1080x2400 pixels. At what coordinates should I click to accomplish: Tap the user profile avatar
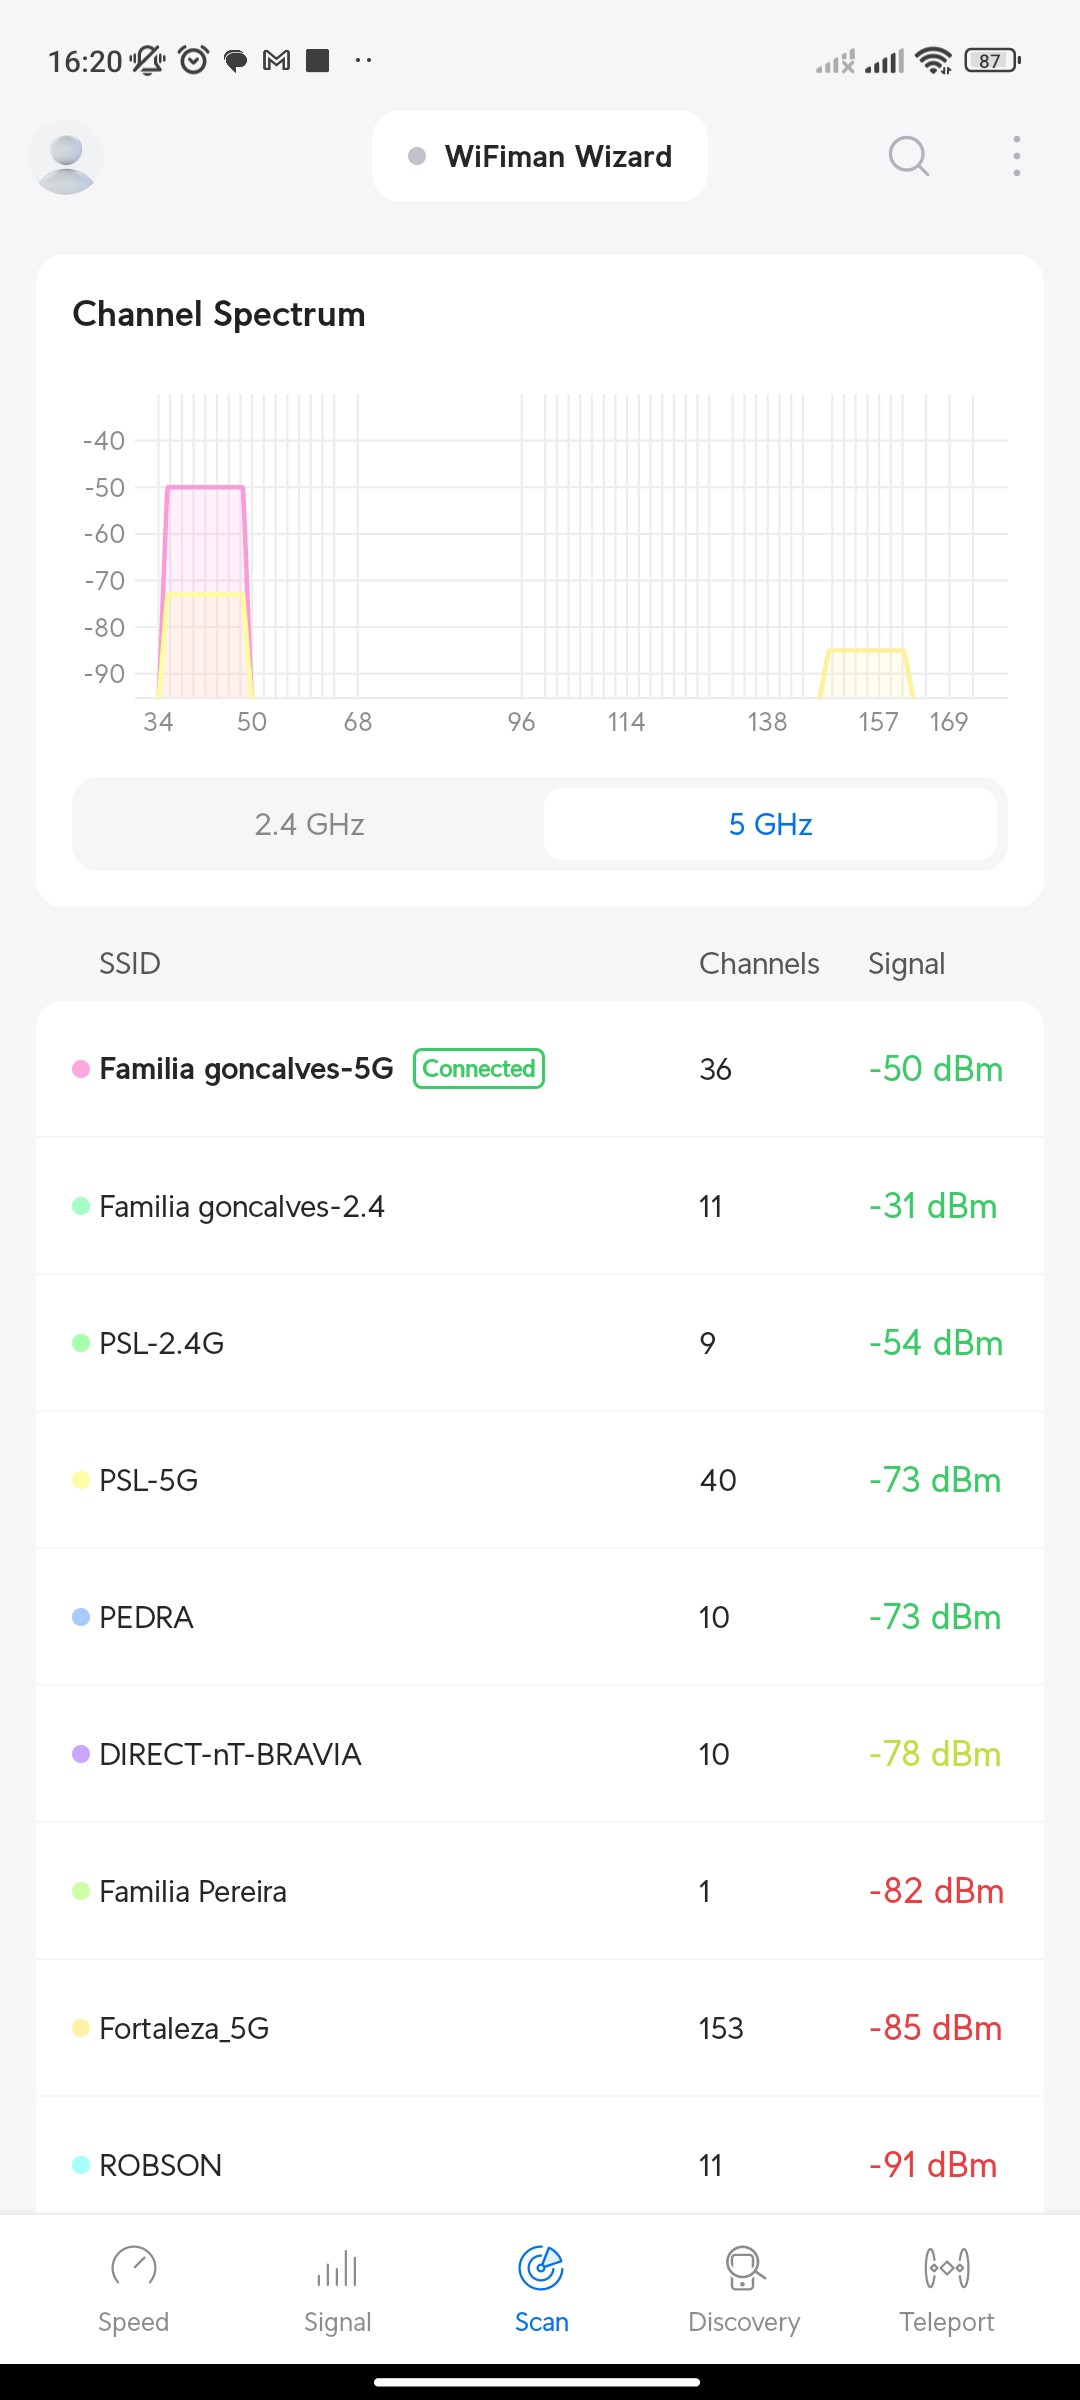(x=66, y=157)
